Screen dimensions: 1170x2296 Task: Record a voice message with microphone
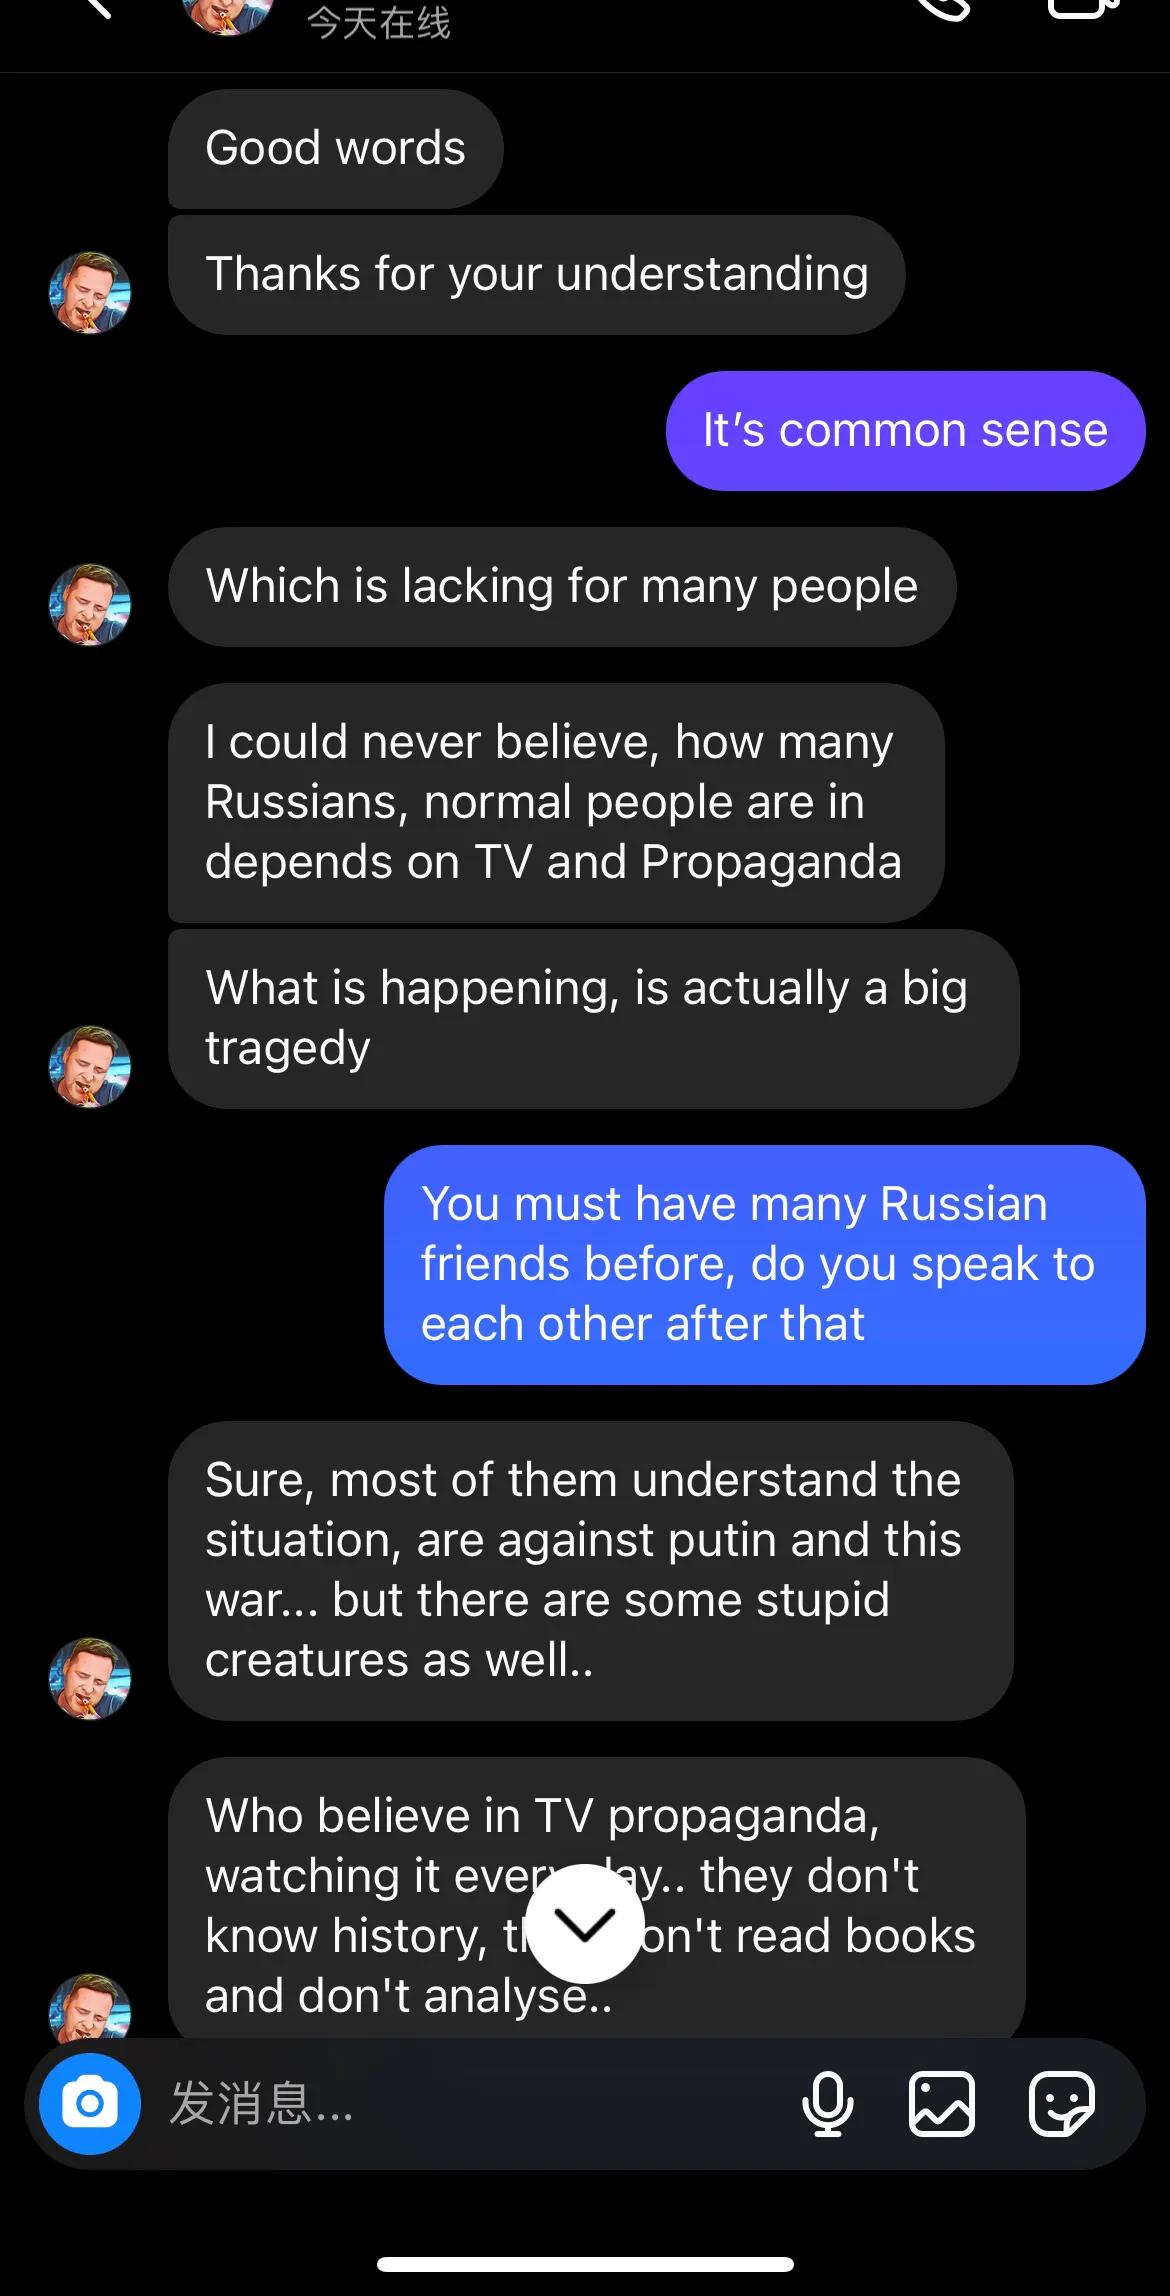click(827, 2104)
